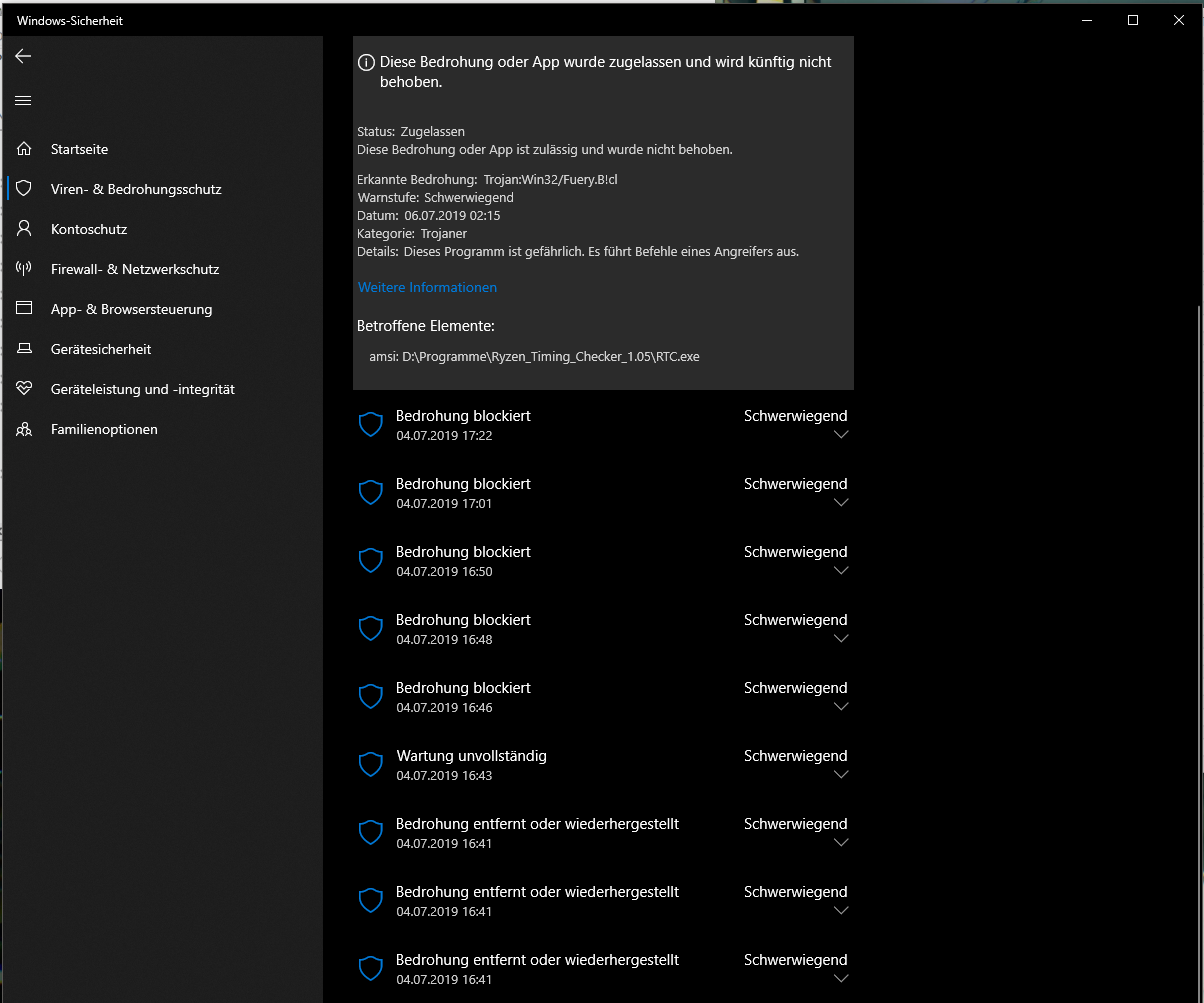1204x1003 pixels.
Task: Click the Betroffene Elemente heading
Action: point(426,326)
